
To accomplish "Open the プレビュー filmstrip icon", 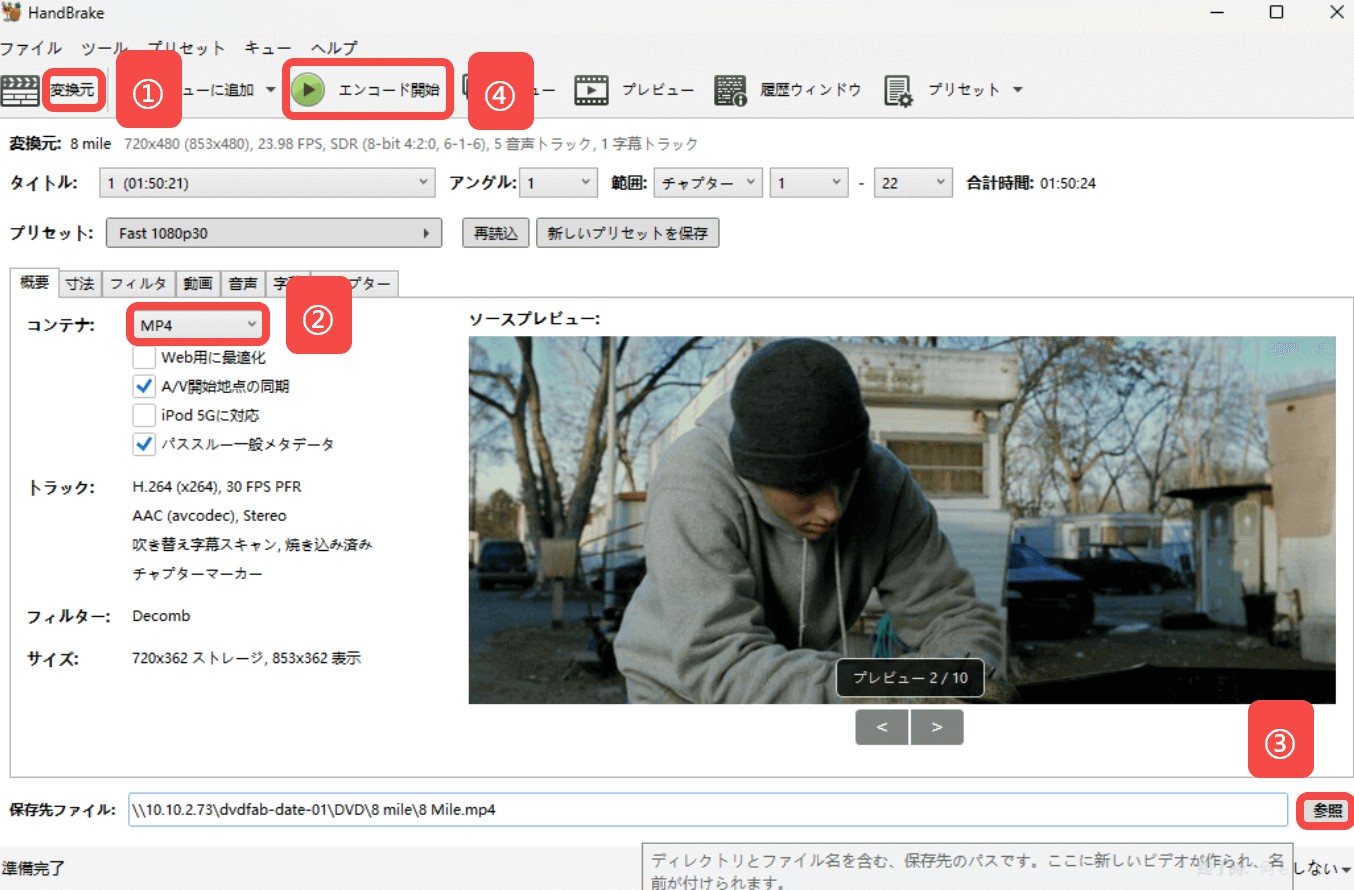I will point(591,90).
